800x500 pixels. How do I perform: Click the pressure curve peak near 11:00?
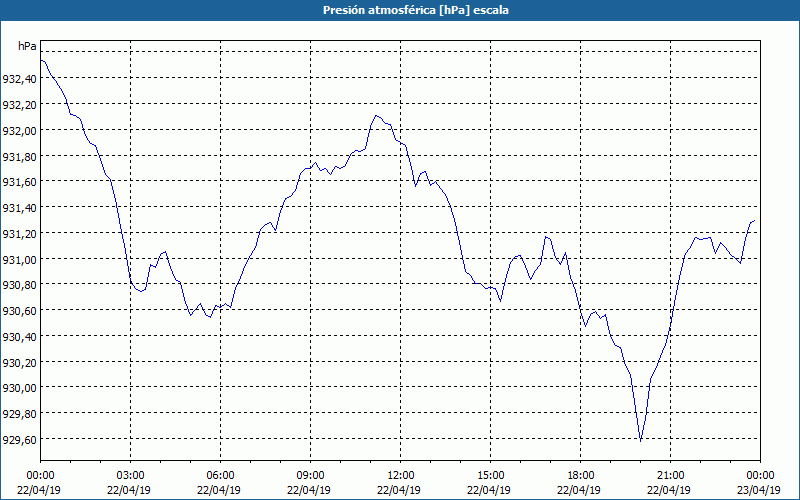coord(376,115)
